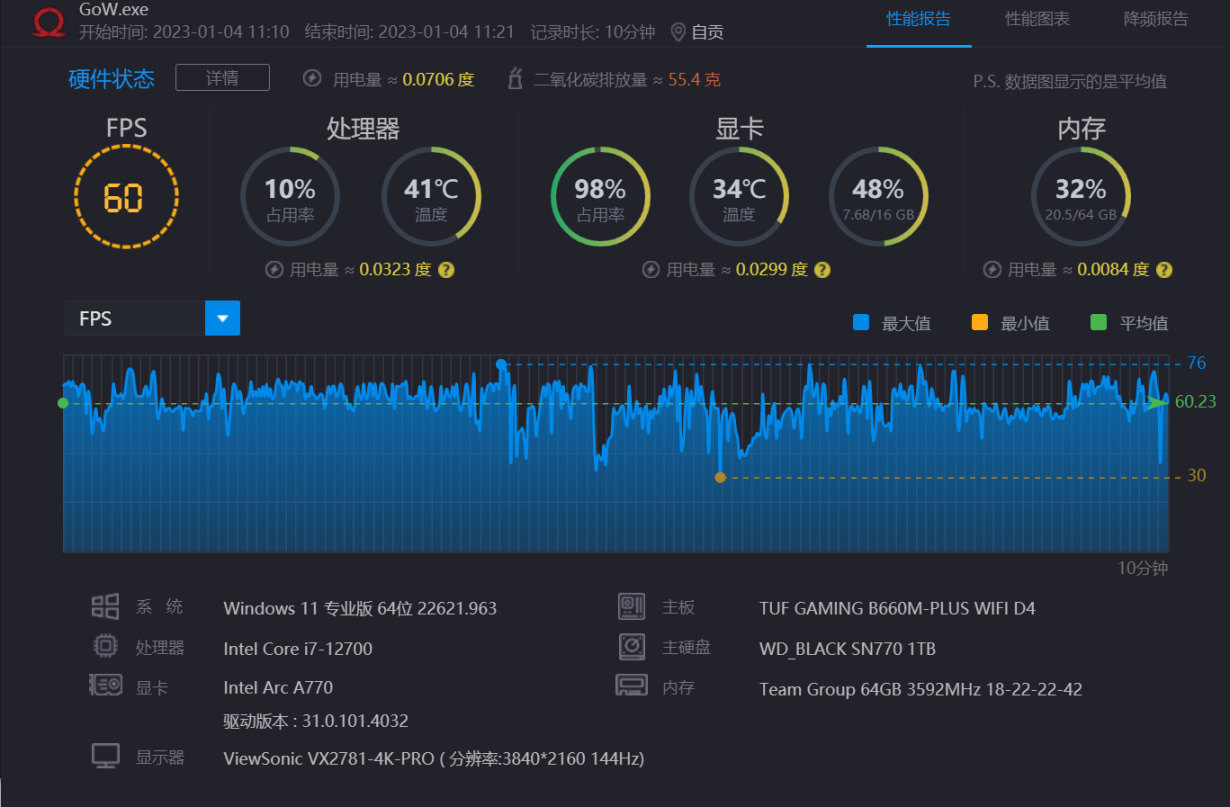Click the GPU 98% 占用率 gauge

tap(600, 197)
